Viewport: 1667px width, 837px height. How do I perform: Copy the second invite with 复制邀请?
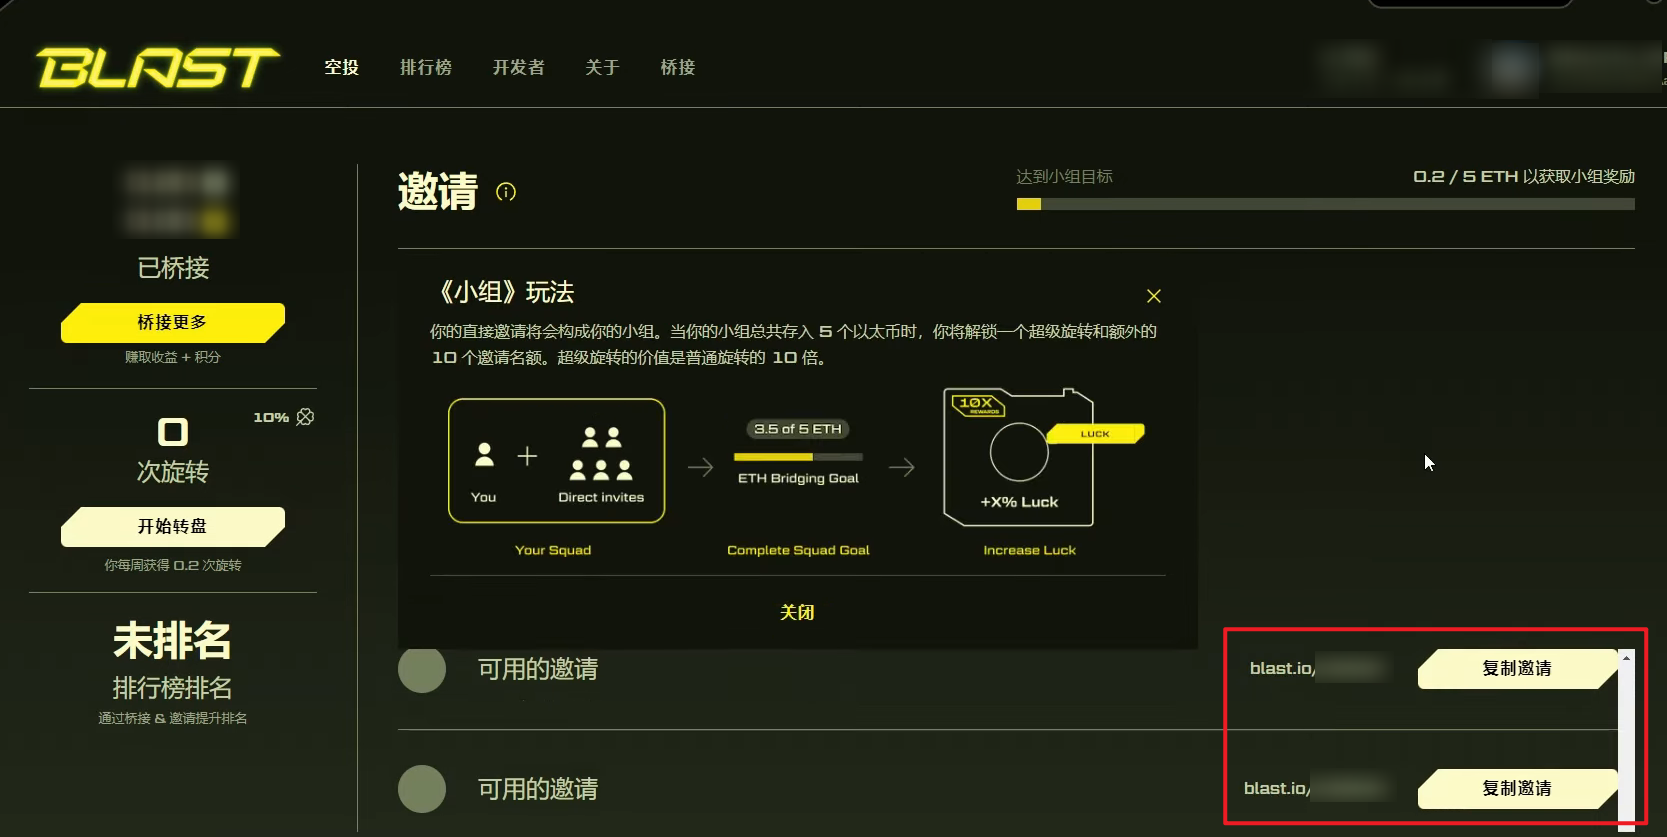[x=1517, y=788]
